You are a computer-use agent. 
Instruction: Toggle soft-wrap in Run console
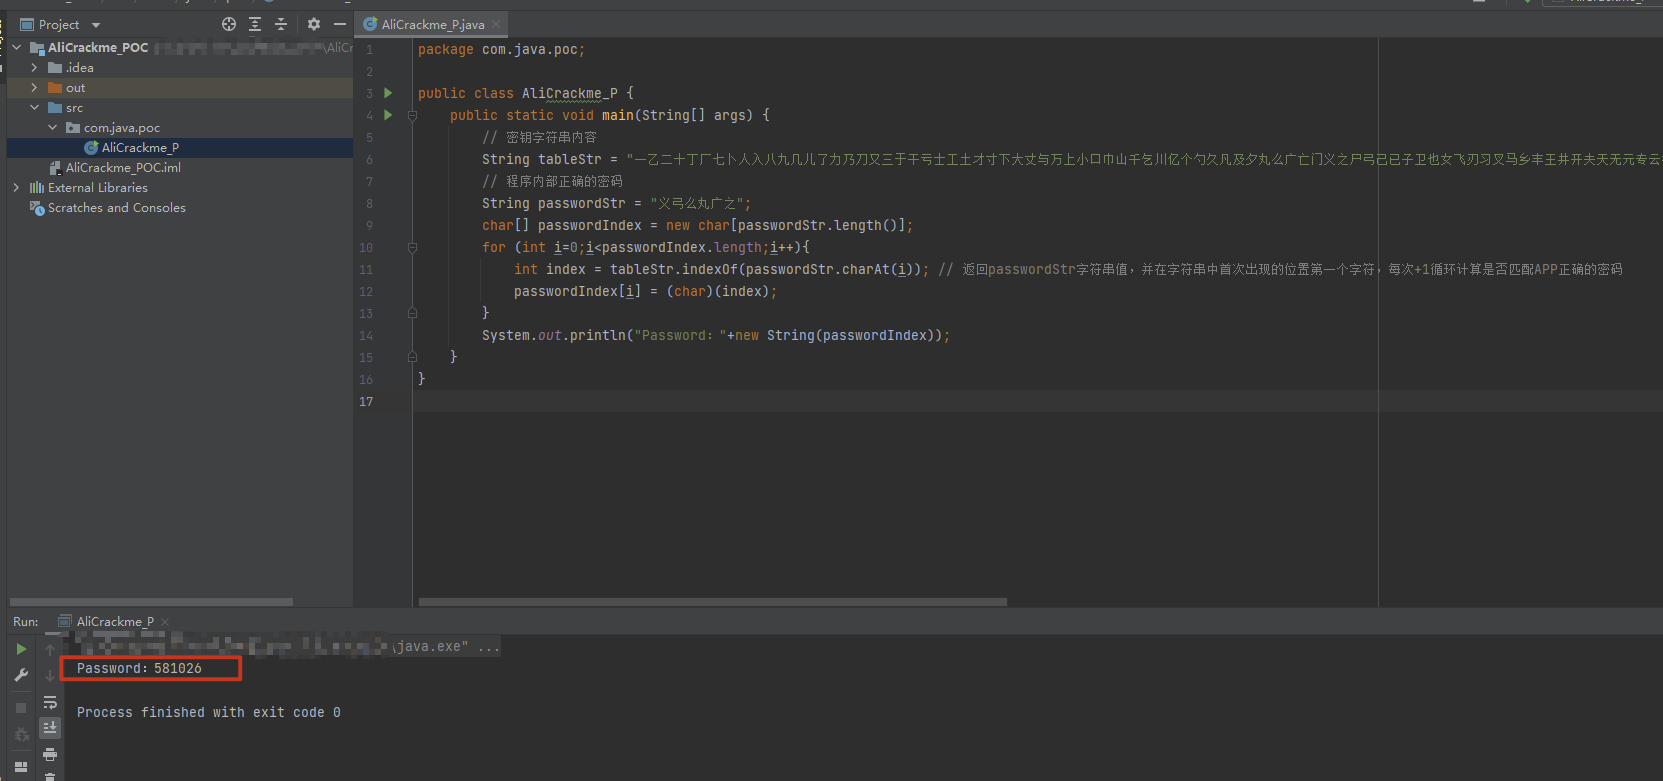click(50, 703)
